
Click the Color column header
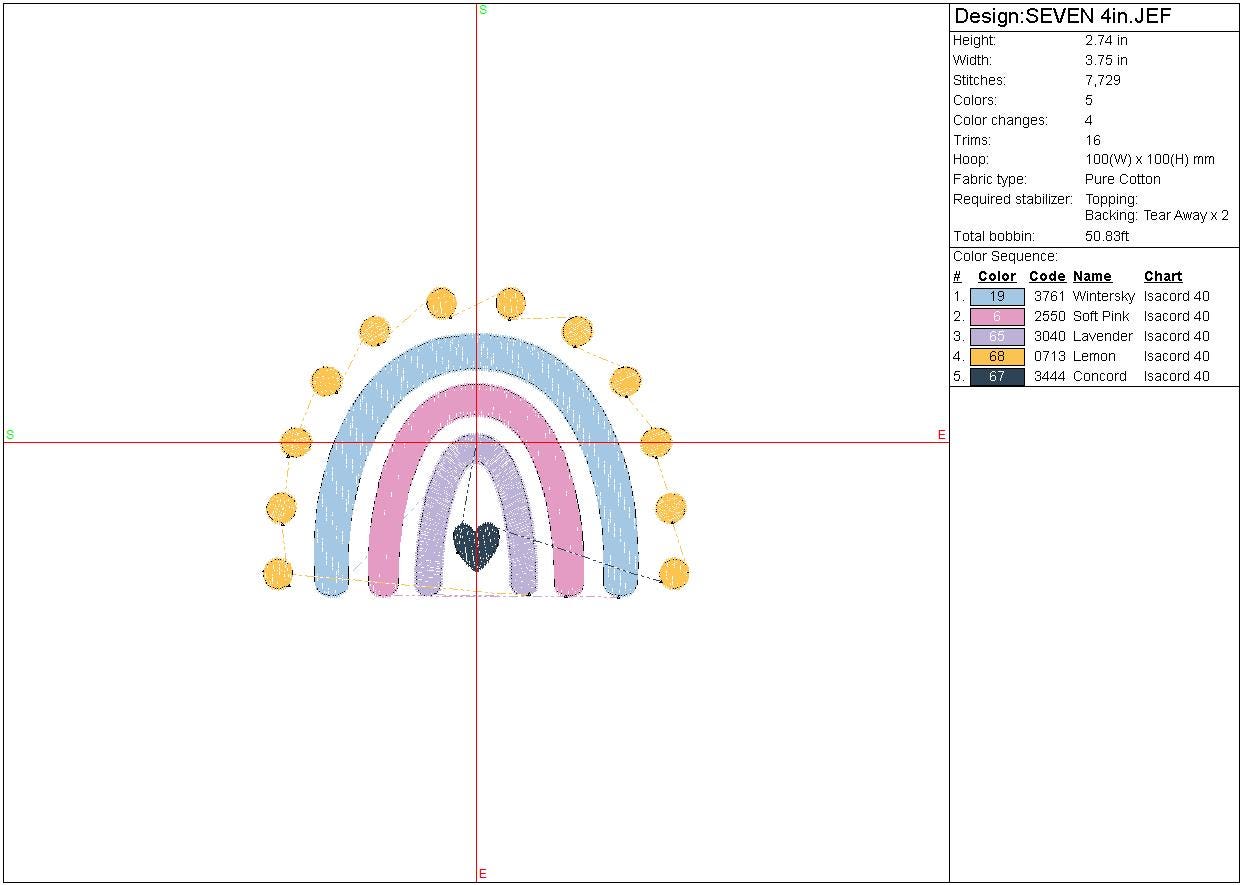[x=997, y=277]
